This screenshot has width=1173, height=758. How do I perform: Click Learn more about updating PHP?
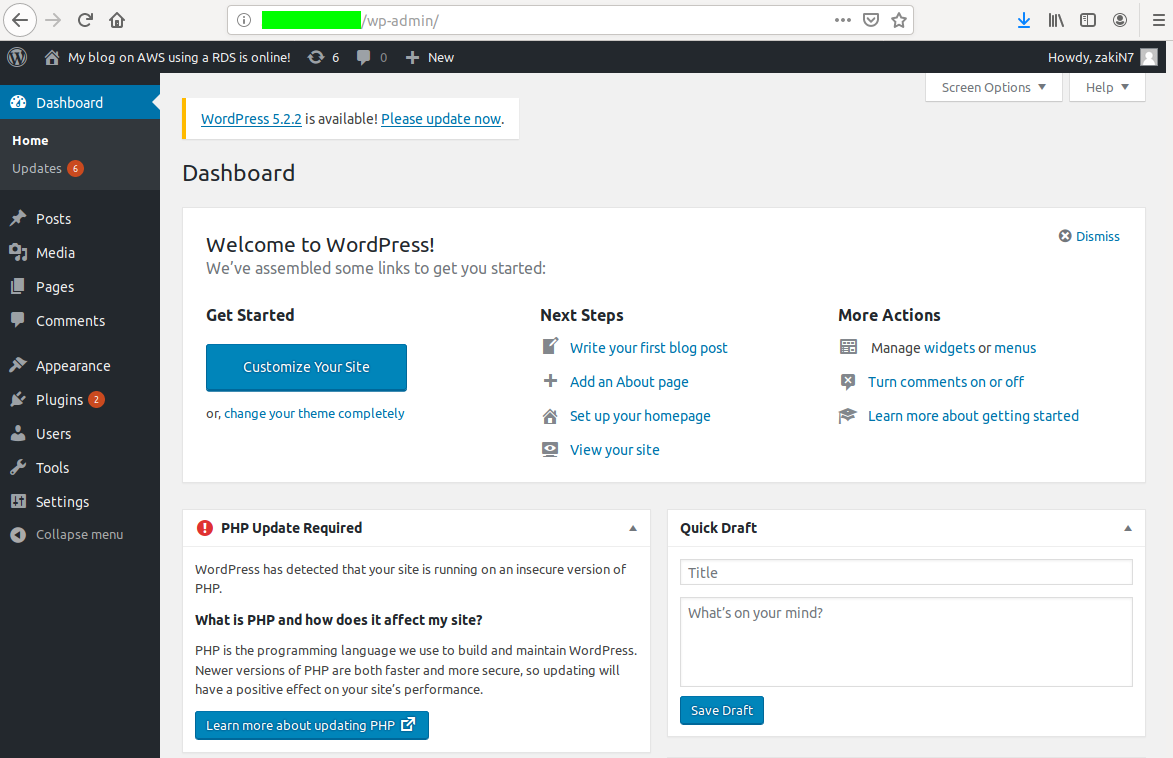(312, 726)
